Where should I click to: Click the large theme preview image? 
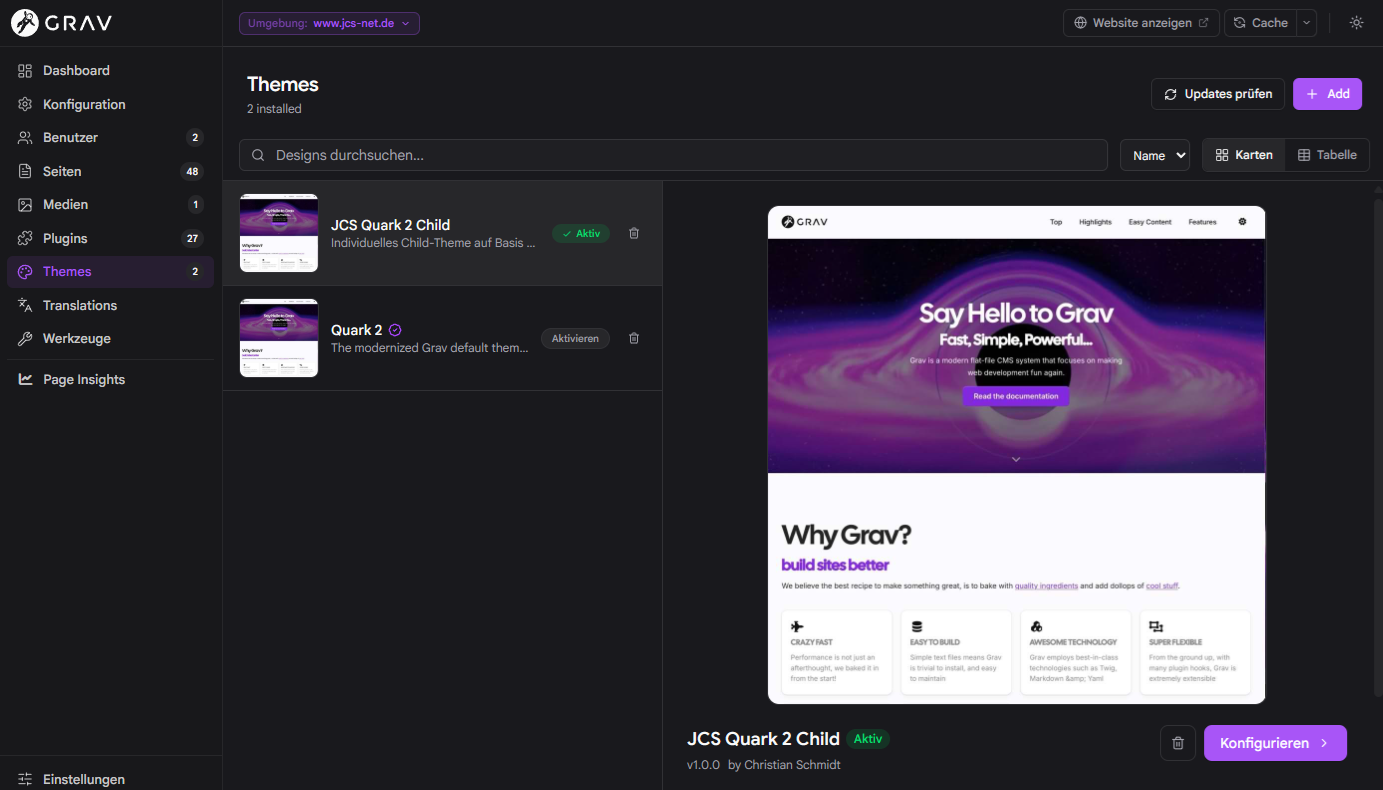(x=1016, y=455)
